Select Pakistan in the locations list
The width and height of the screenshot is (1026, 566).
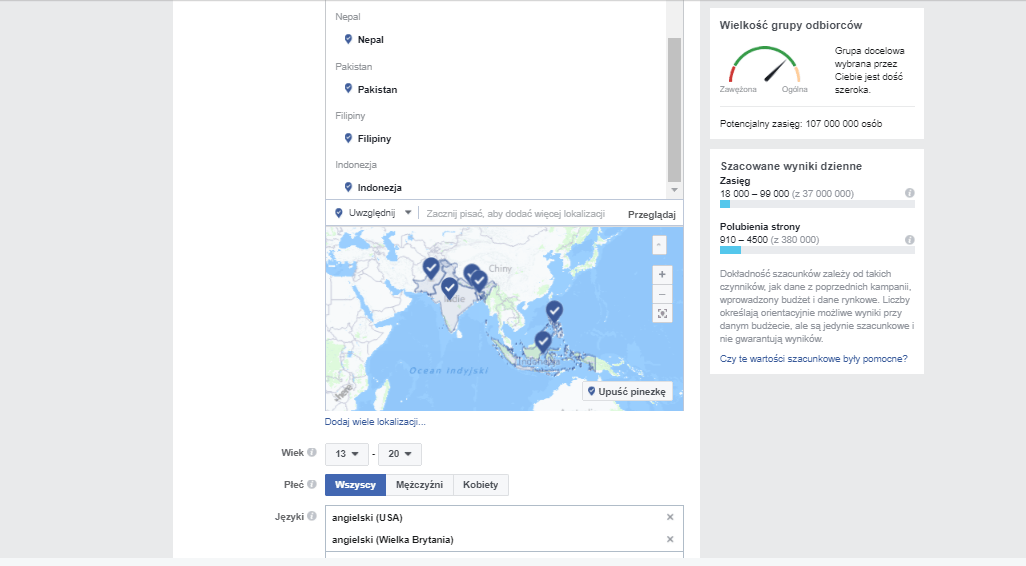click(377, 89)
